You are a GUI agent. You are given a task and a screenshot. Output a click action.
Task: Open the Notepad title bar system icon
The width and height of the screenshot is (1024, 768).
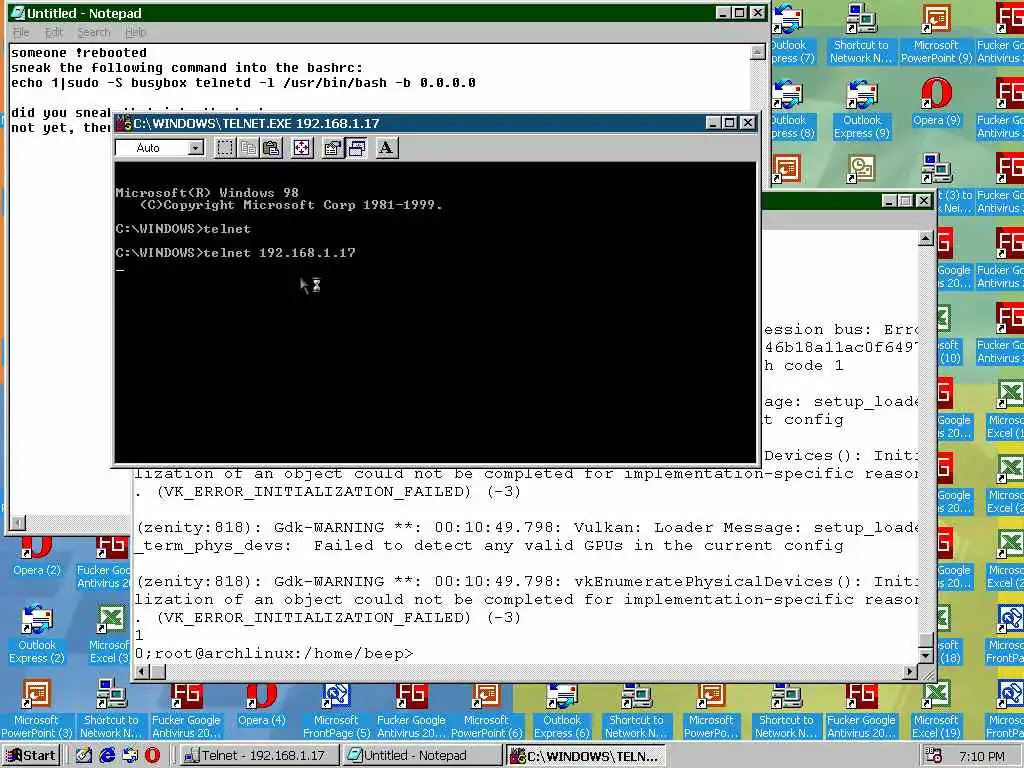[x=18, y=12]
